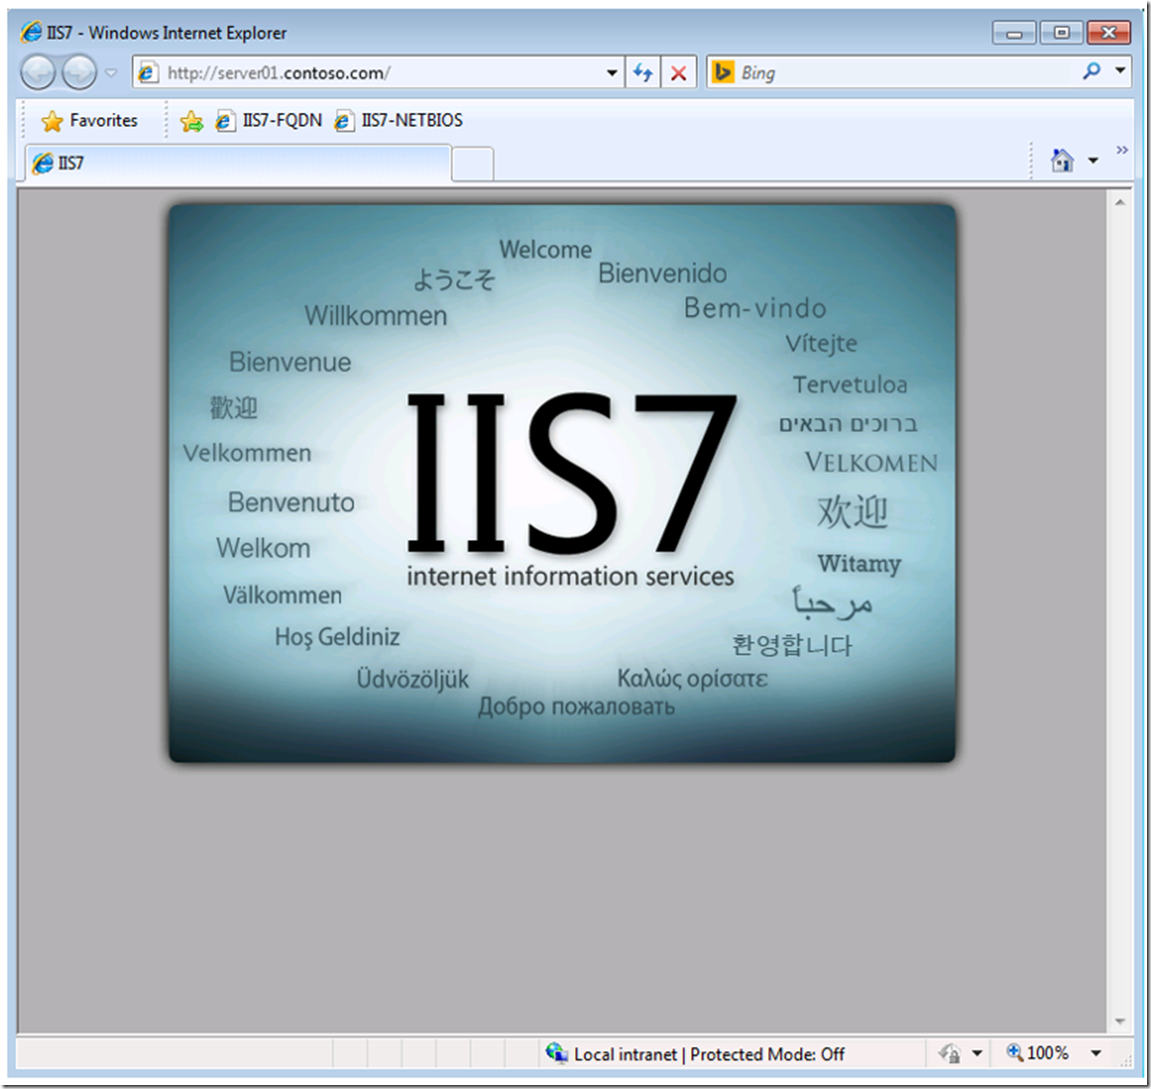This screenshot has width=1151, height=1089.
Task: Open the IIS7-FQDN favorite link
Action: click(269, 120)
